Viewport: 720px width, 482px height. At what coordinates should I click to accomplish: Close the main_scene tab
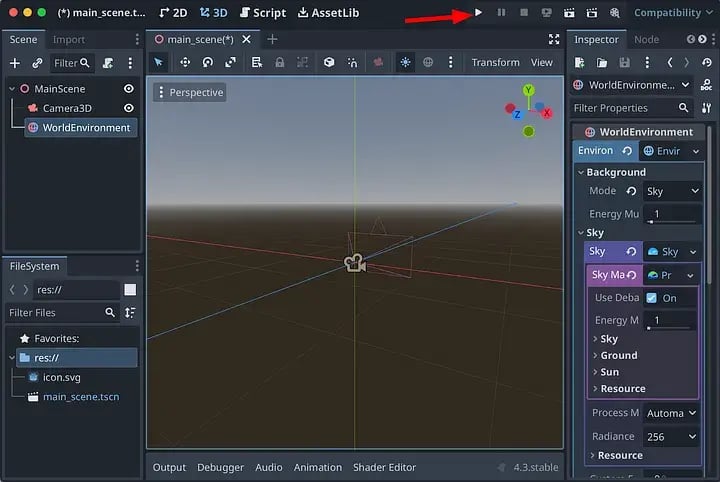[246, 39]
